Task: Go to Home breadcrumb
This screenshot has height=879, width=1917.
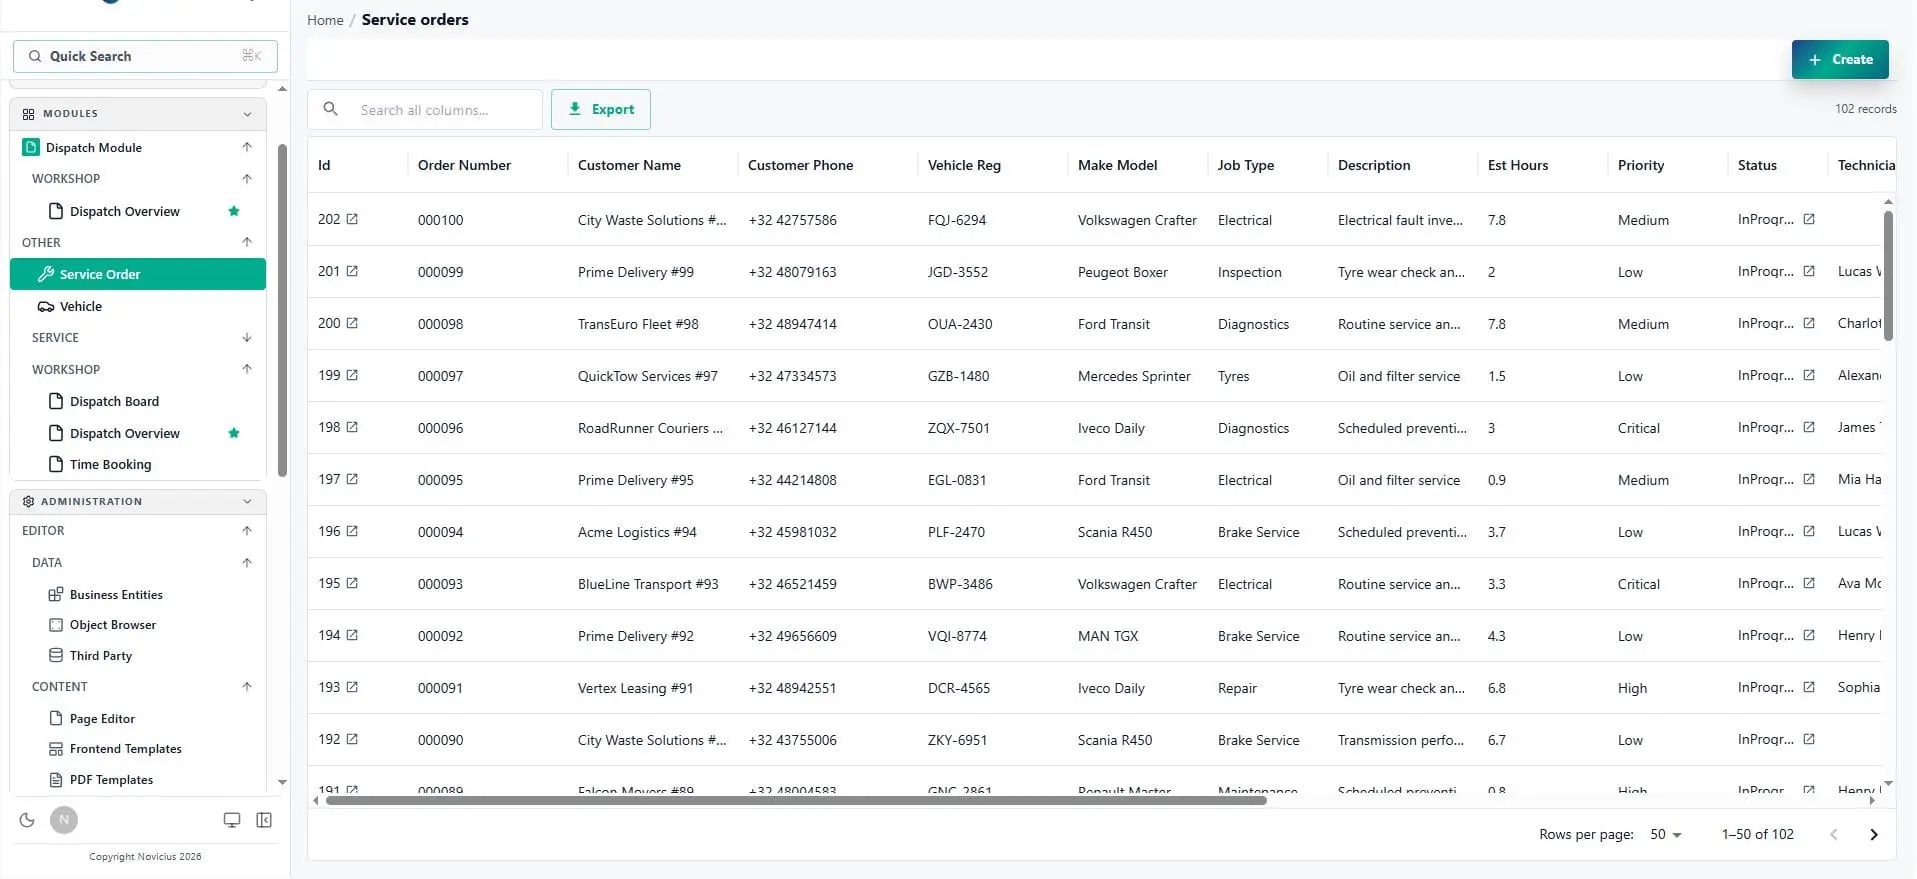Action: click(325, 20)
